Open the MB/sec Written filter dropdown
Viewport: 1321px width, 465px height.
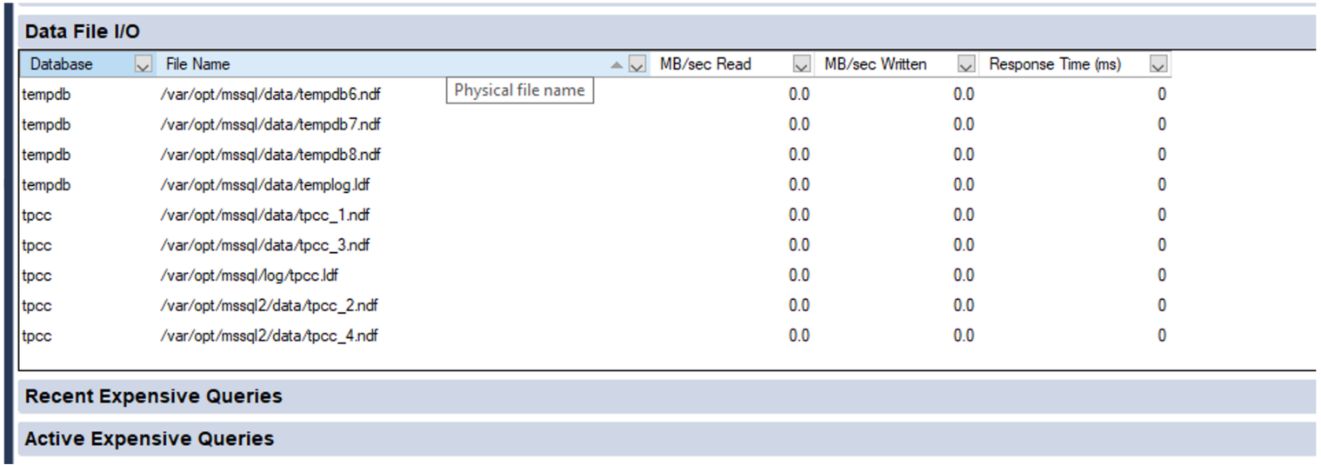[966, 65]
